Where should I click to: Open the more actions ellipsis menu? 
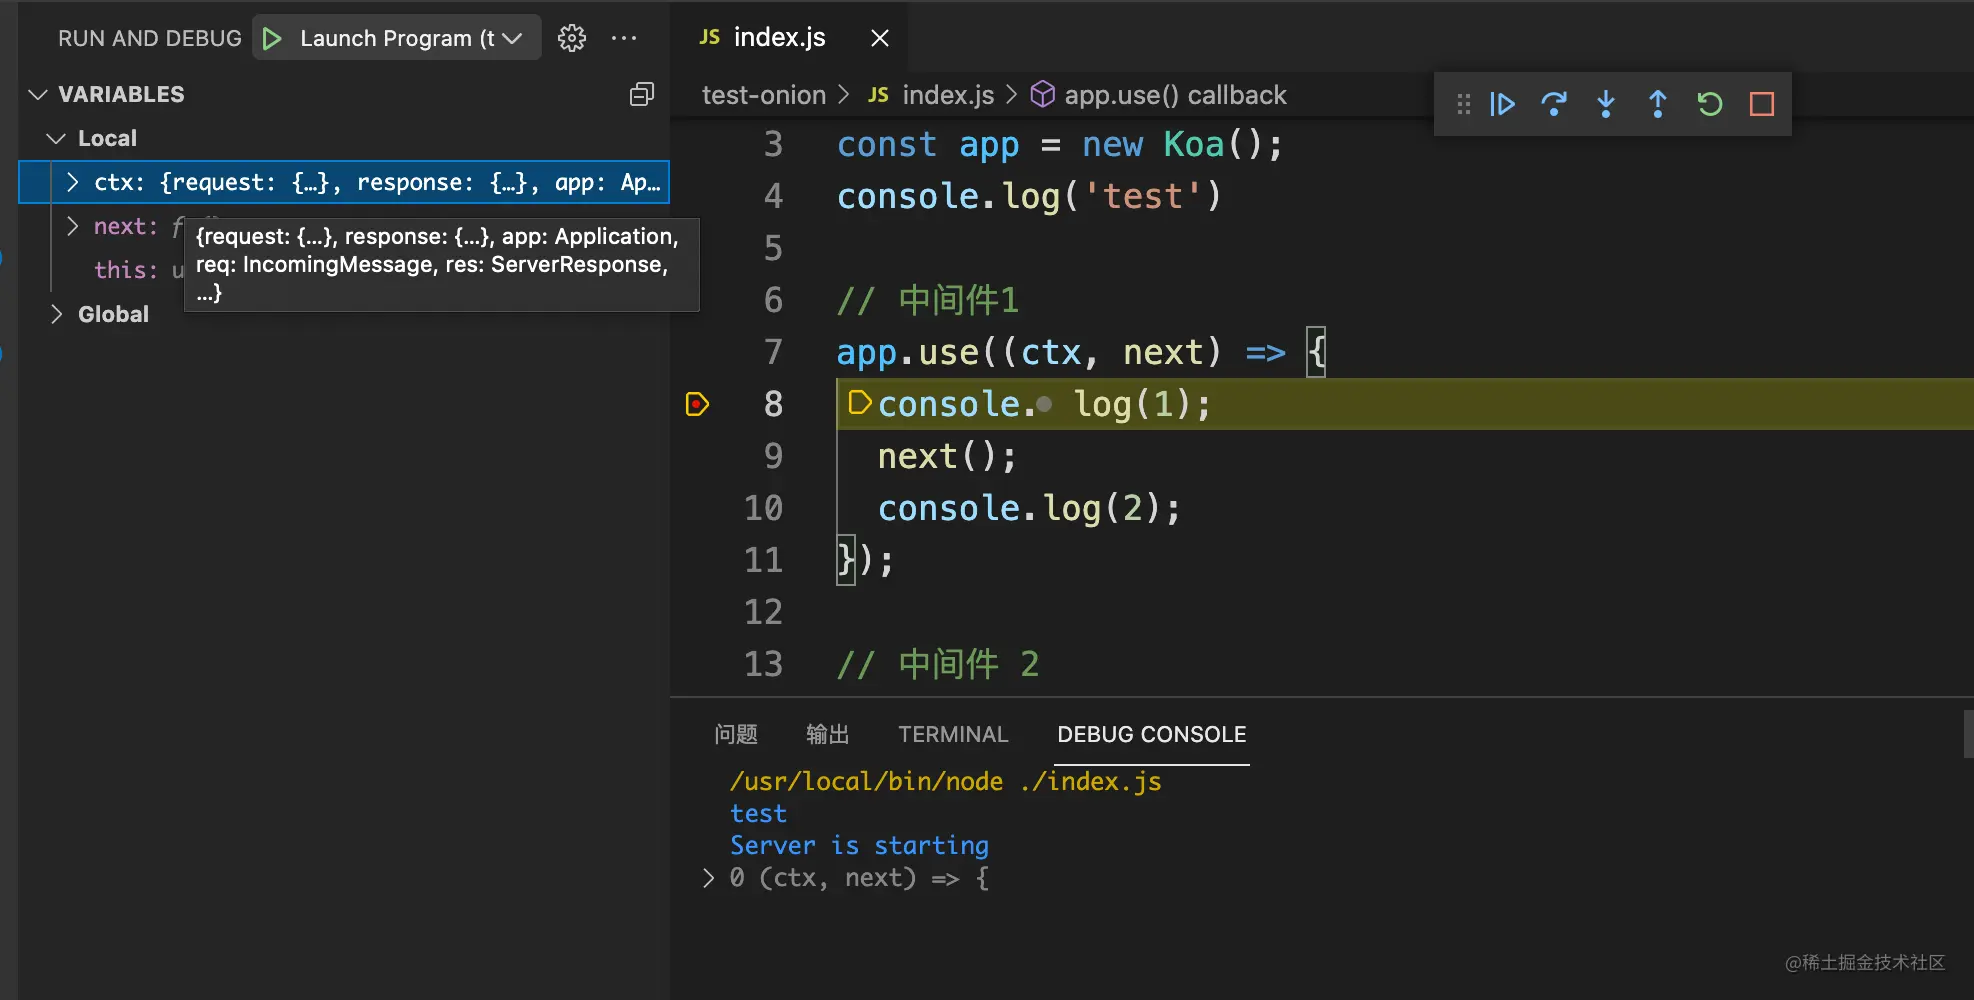624,38
